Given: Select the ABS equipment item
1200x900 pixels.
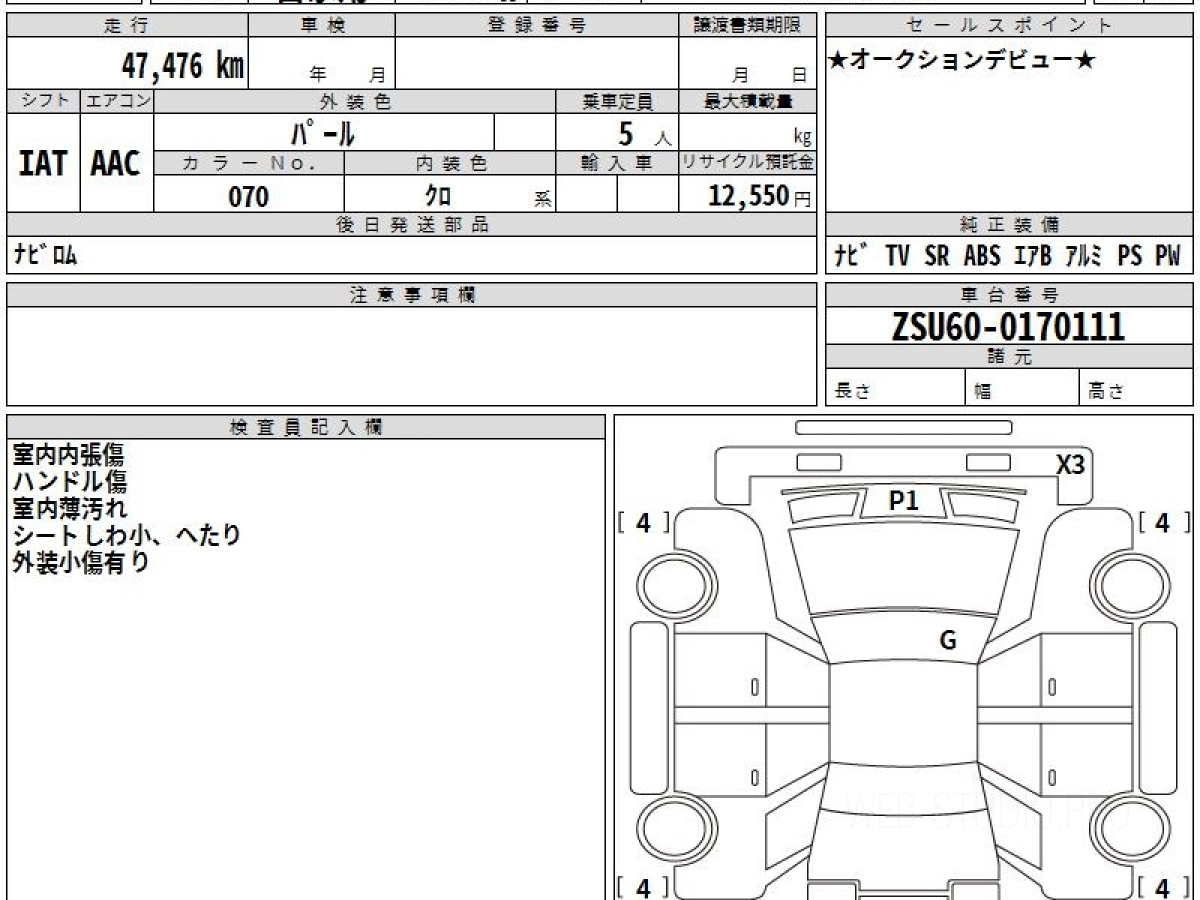Looking at the screenshot, I should 982,256.
